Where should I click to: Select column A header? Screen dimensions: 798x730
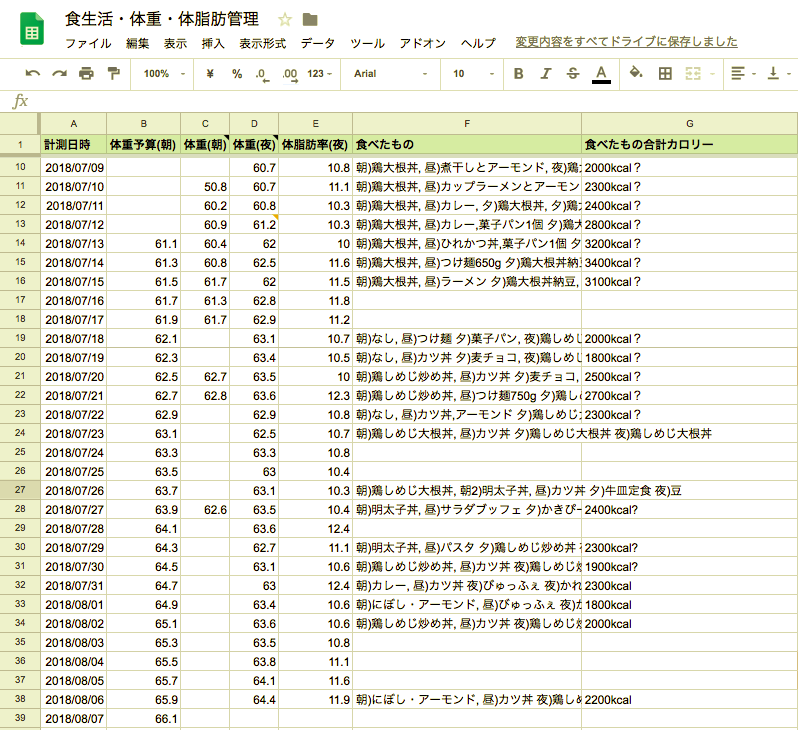coord(74,124)
